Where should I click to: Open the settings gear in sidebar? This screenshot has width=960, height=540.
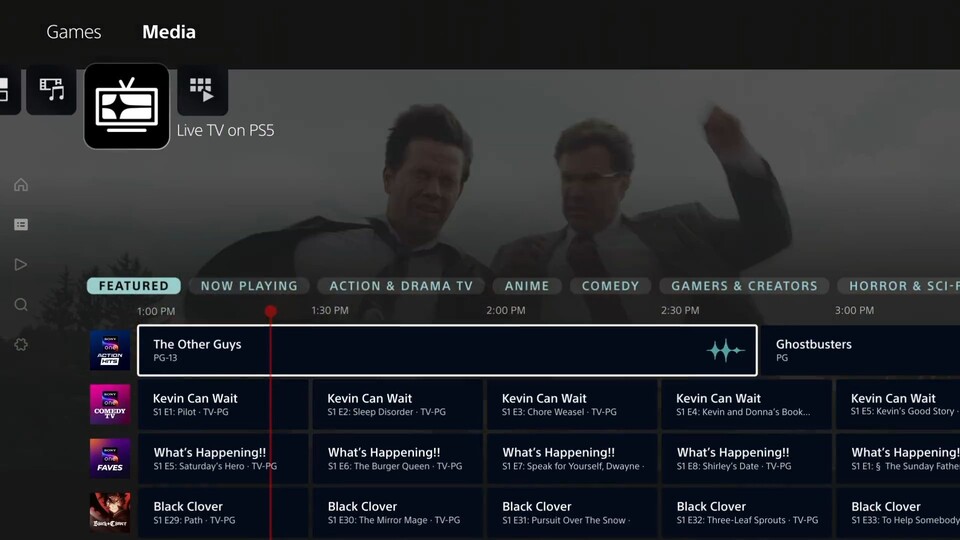(x=21, y=345)
